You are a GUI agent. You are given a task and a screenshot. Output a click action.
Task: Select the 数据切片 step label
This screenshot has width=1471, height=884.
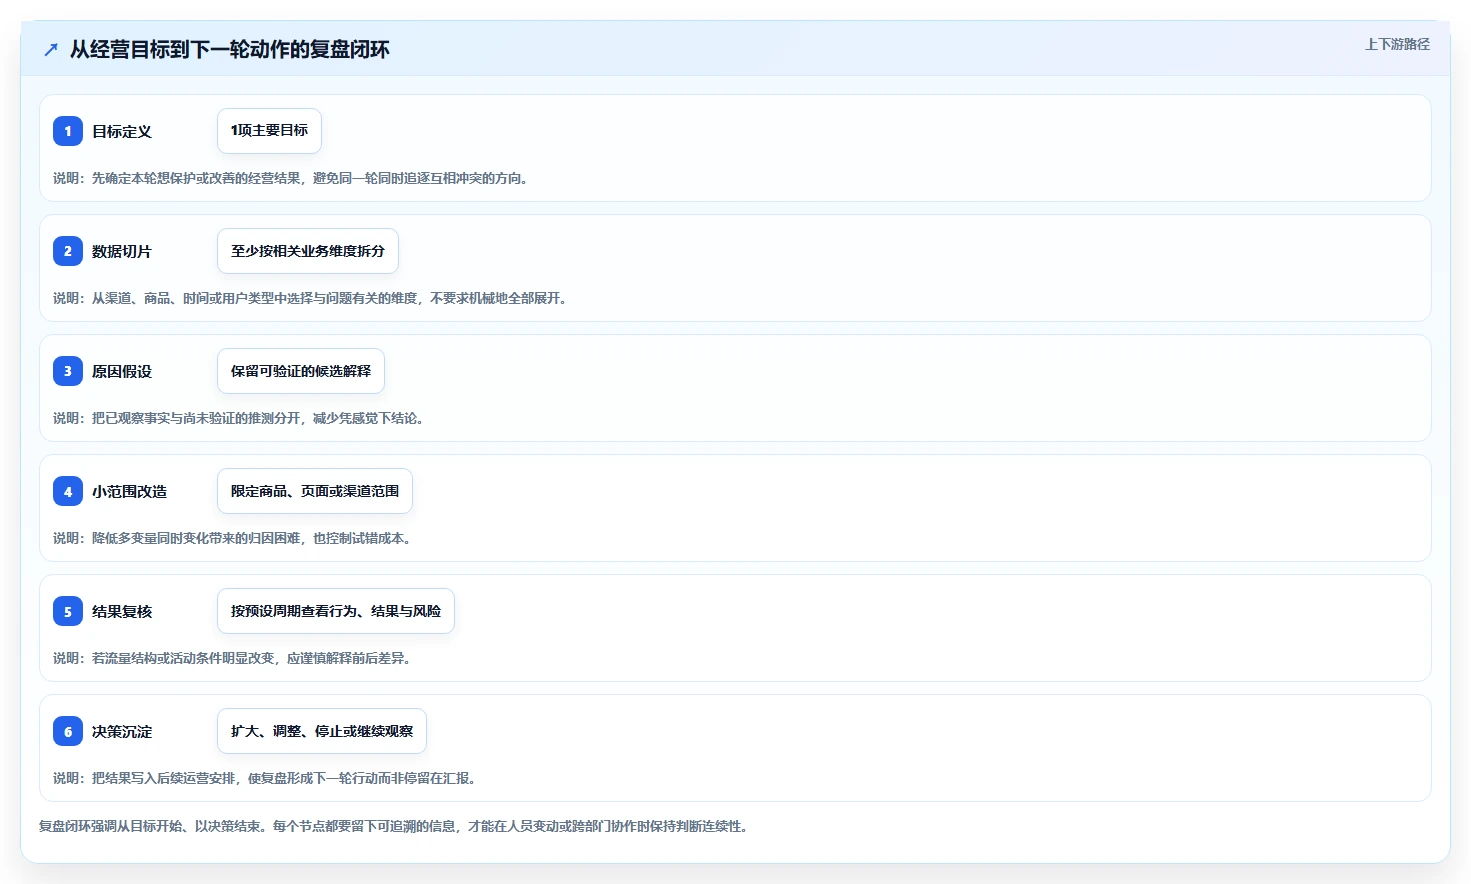click(x=122, y=251)
